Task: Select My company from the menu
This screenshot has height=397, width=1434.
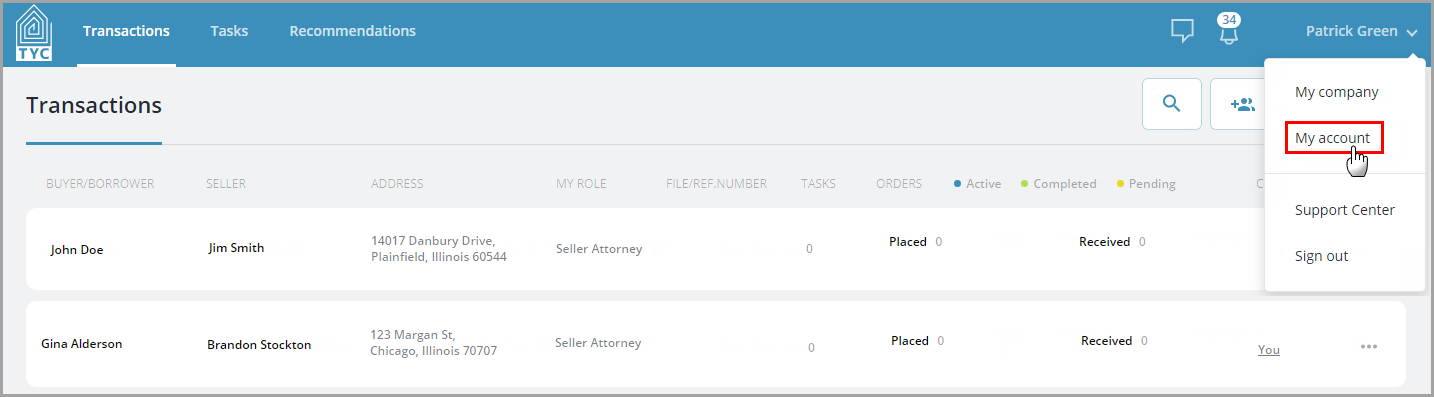Action: coord(1336,92)
